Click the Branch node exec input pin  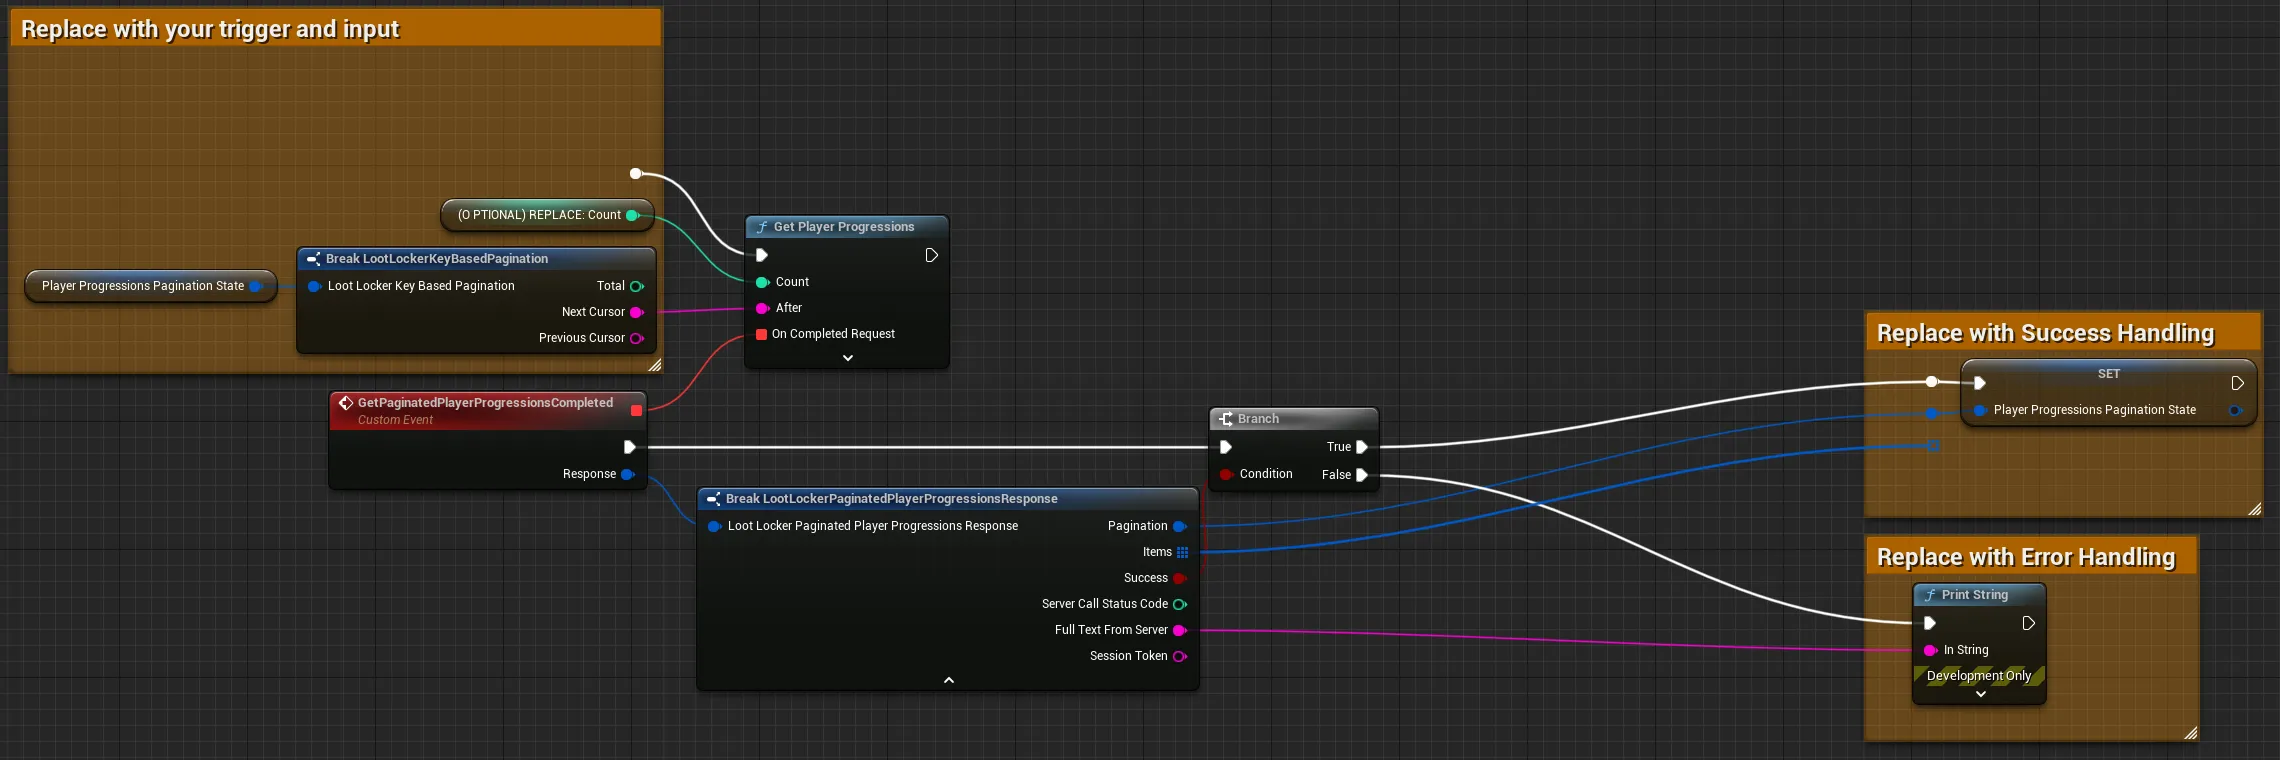click(x=1226, y=447)
